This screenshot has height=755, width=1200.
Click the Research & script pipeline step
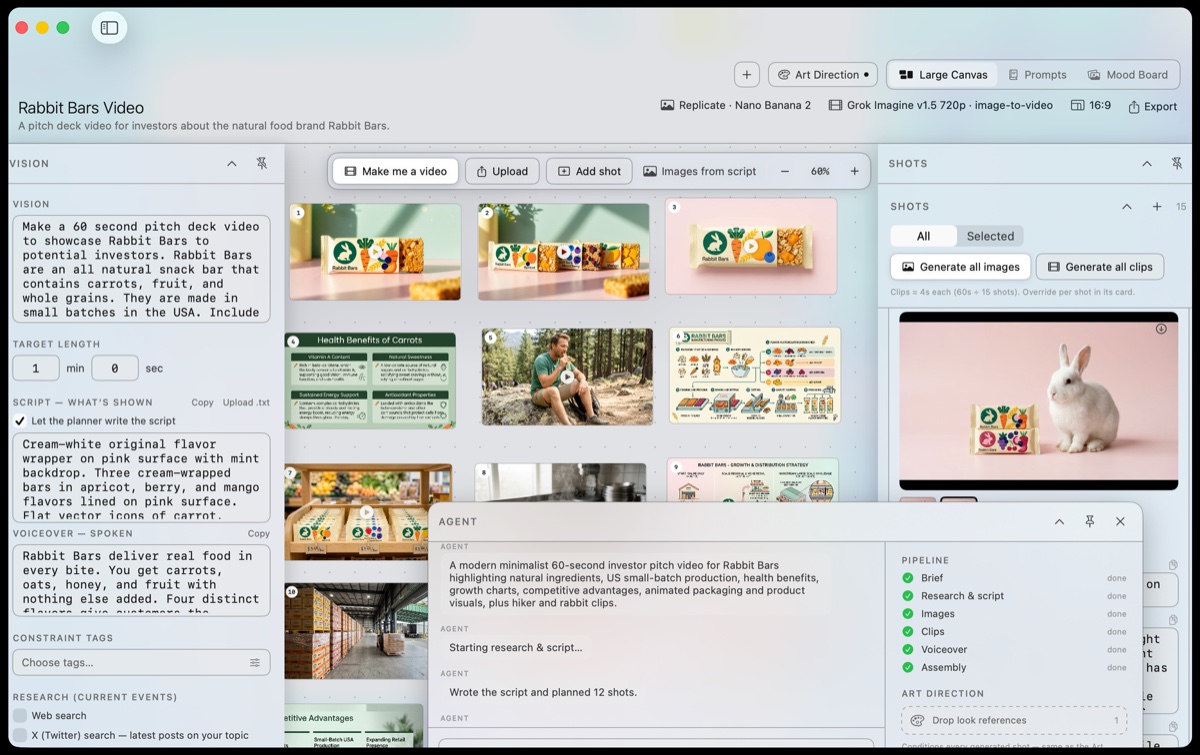tap(1014, 596)
